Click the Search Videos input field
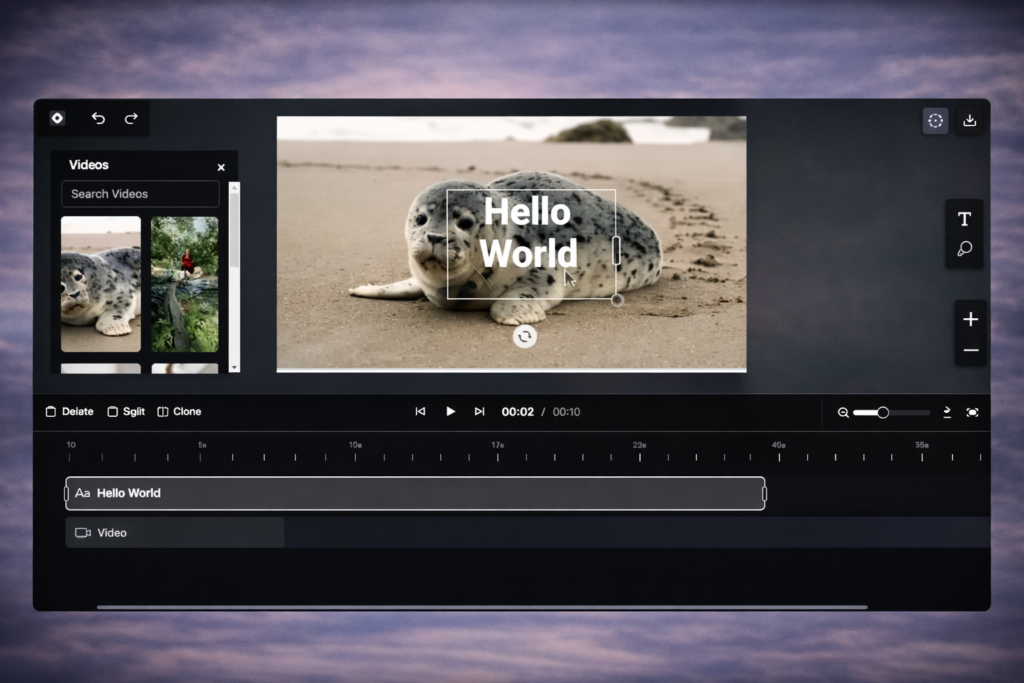This screenshot has height=683, width=1024. [140, 194]
